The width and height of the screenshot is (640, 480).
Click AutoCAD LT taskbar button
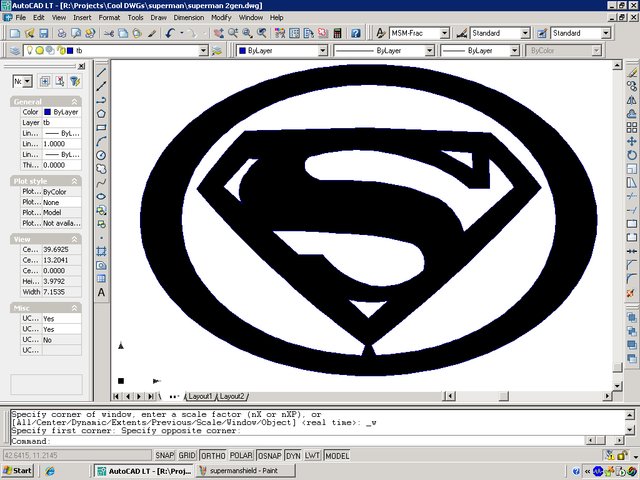144,471
